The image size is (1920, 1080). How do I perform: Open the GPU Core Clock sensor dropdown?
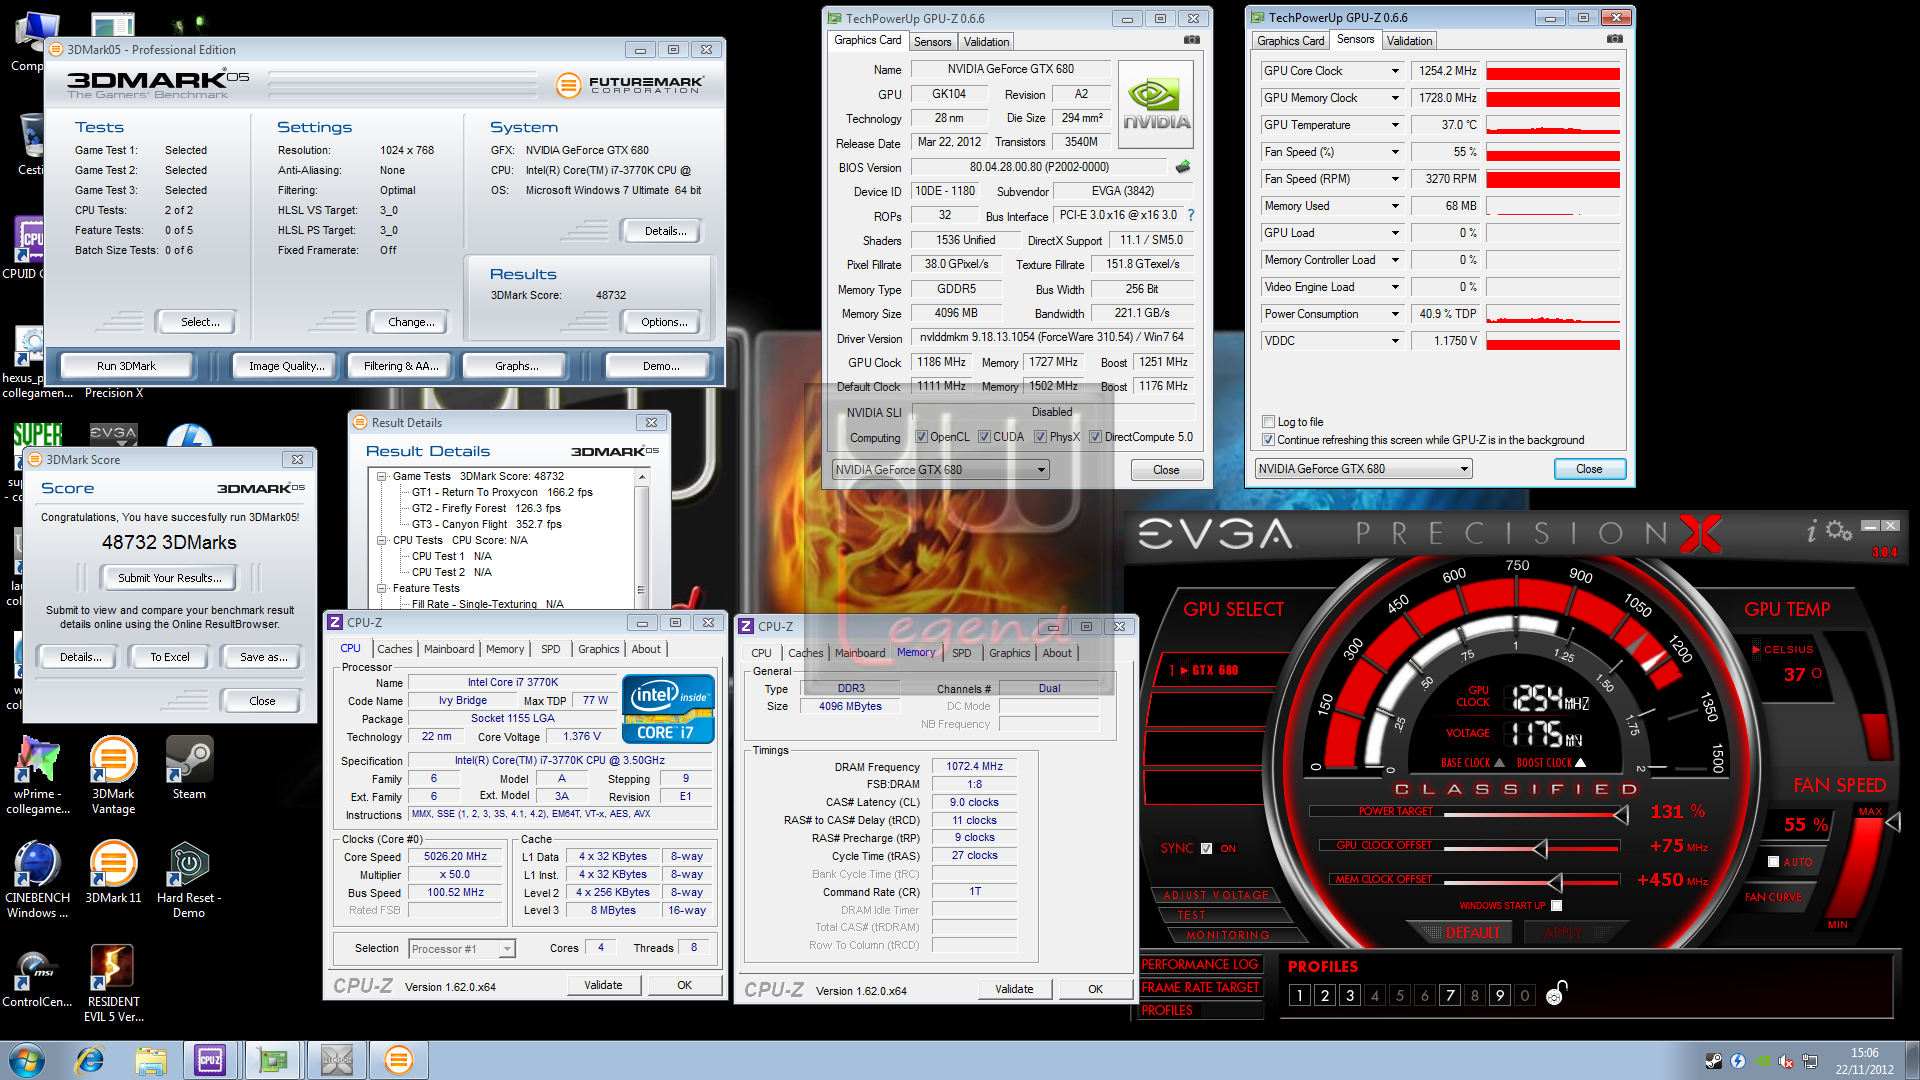coord(1395,71)
